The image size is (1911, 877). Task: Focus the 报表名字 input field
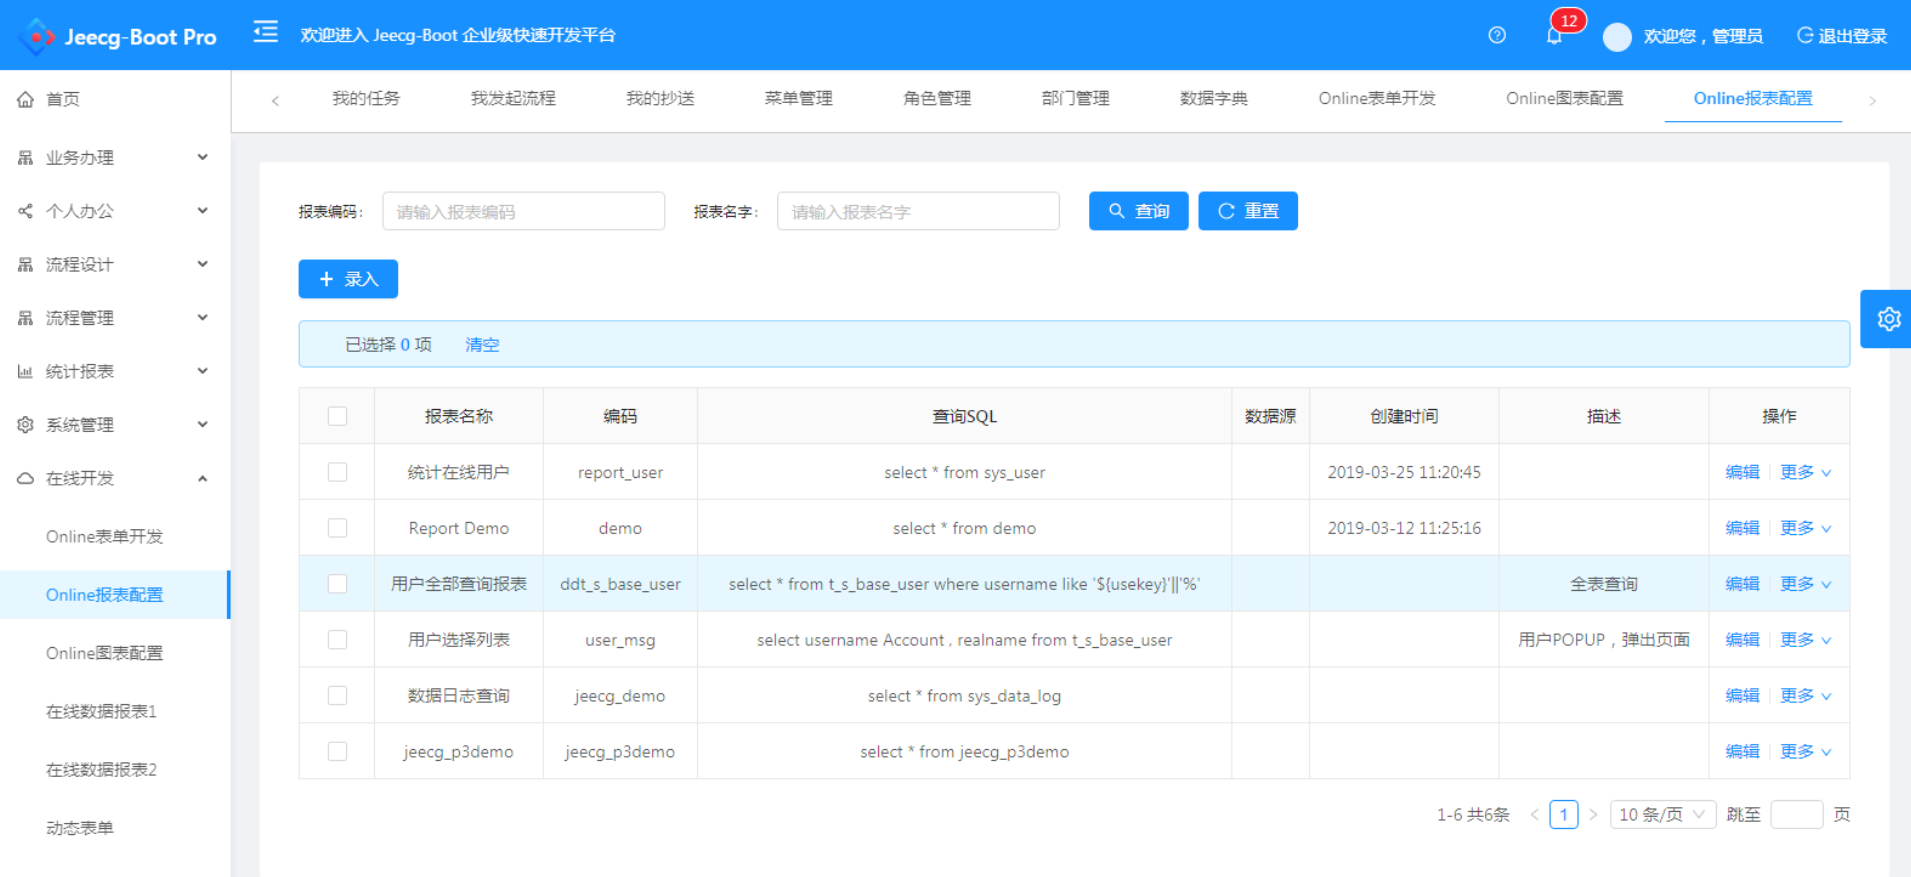click(x=918, y=211)
